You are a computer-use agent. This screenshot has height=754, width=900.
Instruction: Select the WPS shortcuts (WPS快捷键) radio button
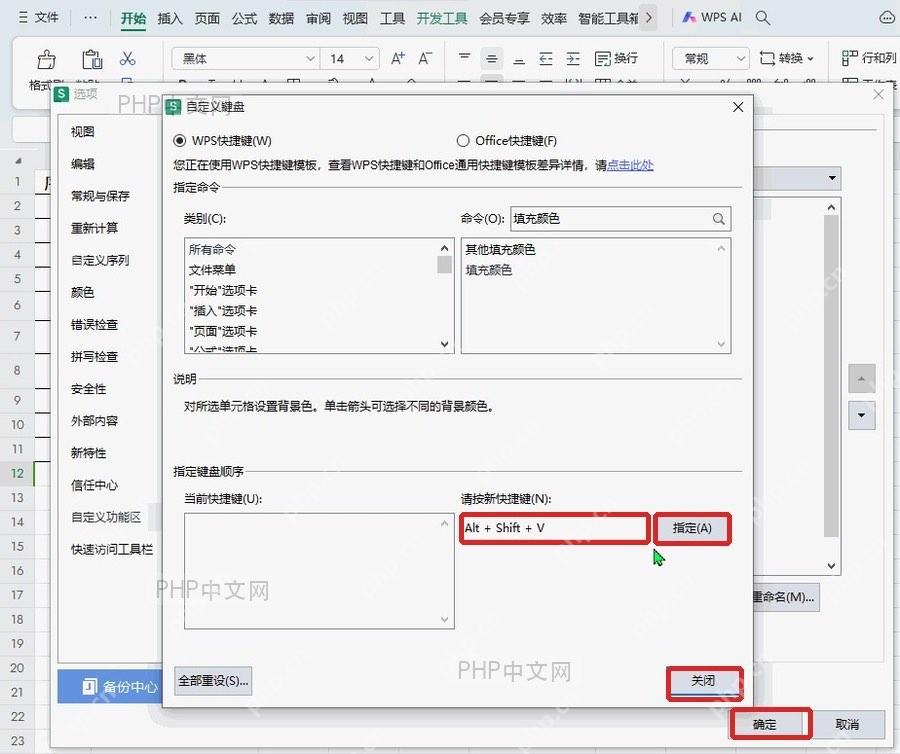coord(180,141)
